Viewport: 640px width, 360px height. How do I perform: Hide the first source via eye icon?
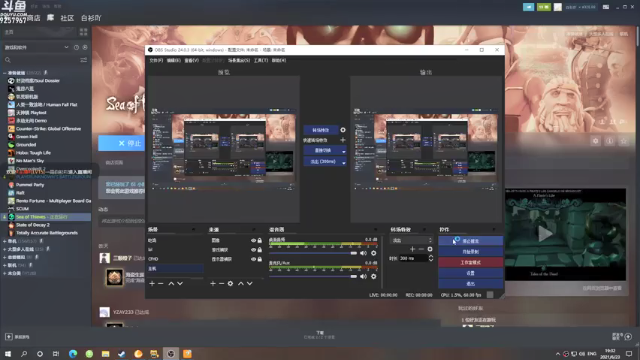pos(253,240)
